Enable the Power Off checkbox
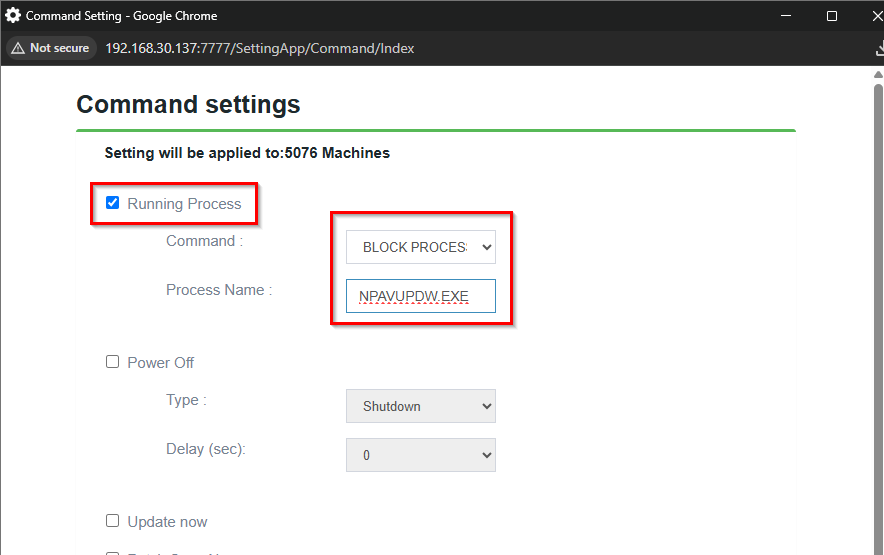Image resolution: width=884 pixels, height=555 pixels. 113,362
